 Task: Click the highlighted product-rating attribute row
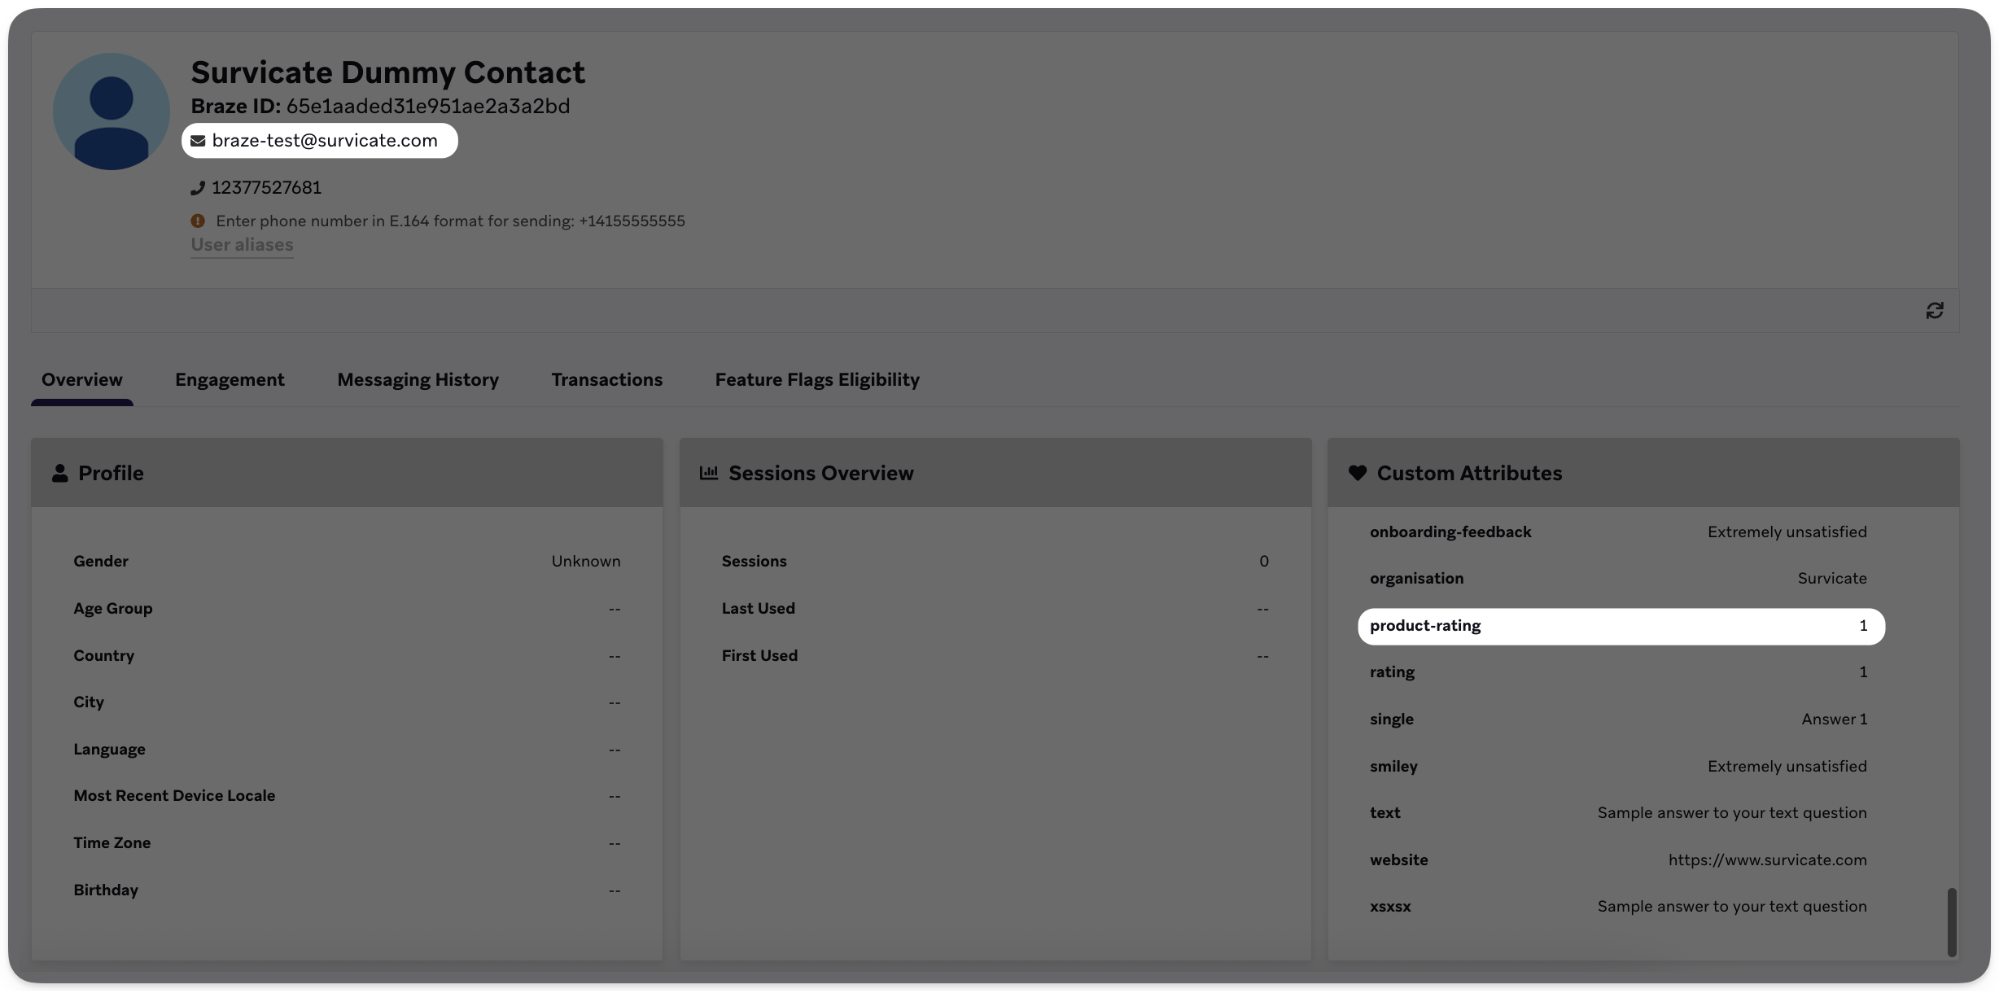[x=1620, y=625]
